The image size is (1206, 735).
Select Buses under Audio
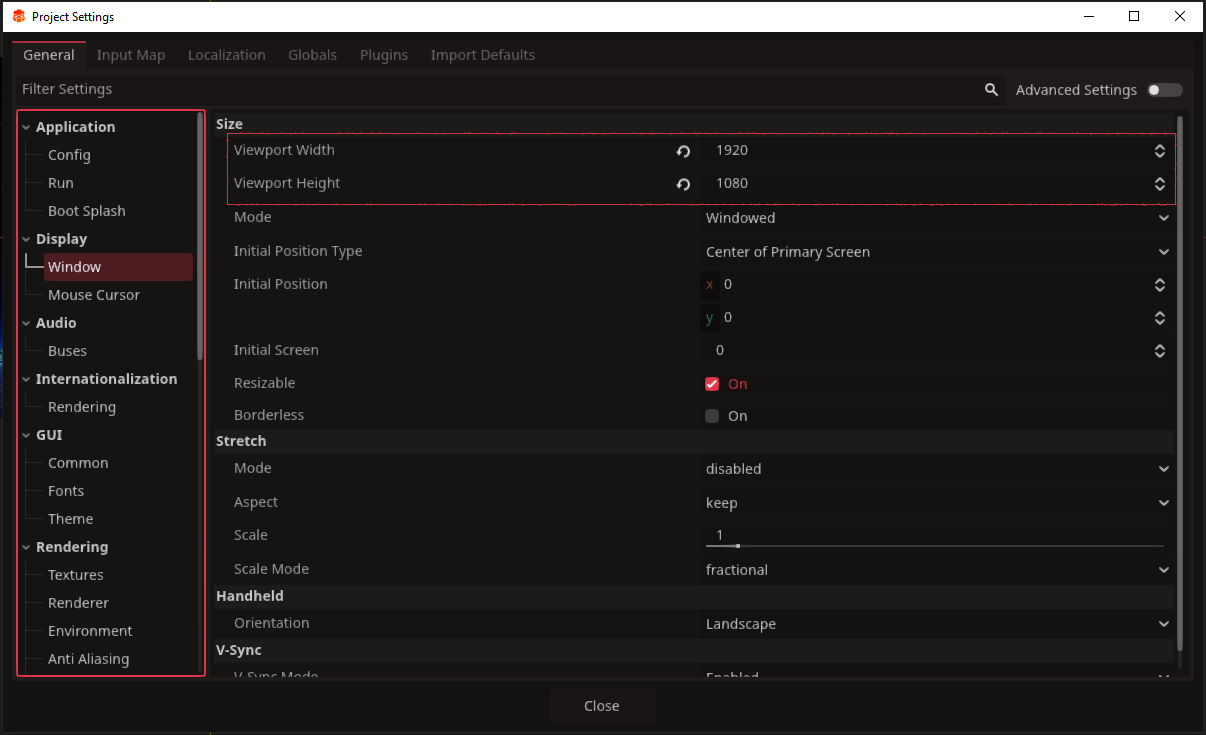click(x=67, y=351)
